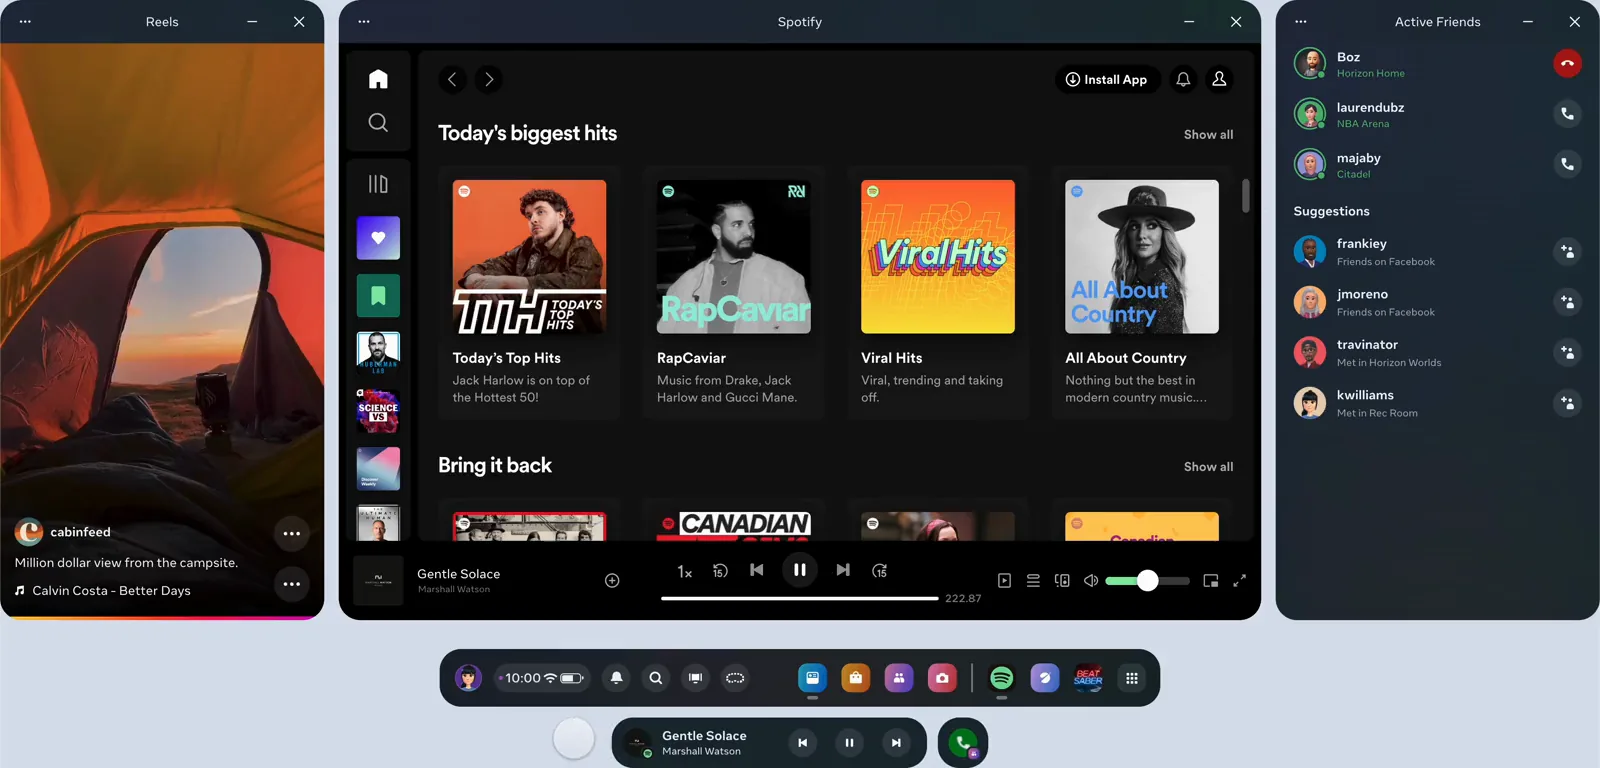Skip back 15 seconds in Spotify player
Image resolution: width=1600 pixels, height=768 pixels.
tap(720, 570)
